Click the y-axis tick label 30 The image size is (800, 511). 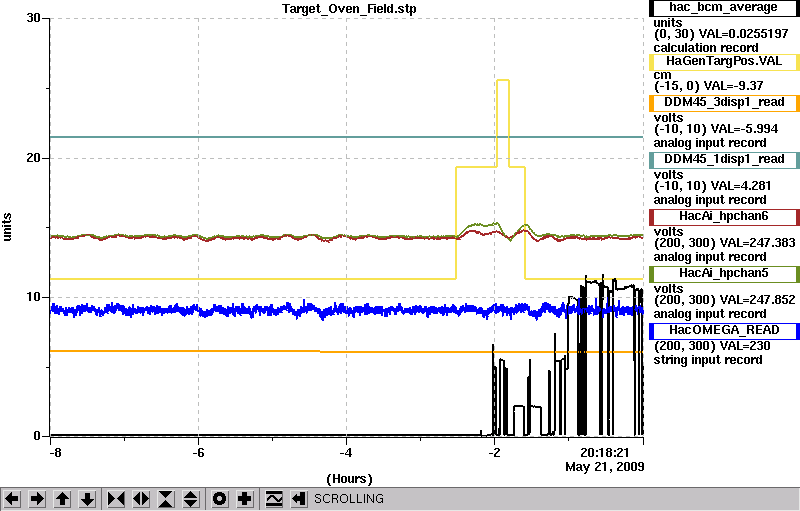coord(33,18)
